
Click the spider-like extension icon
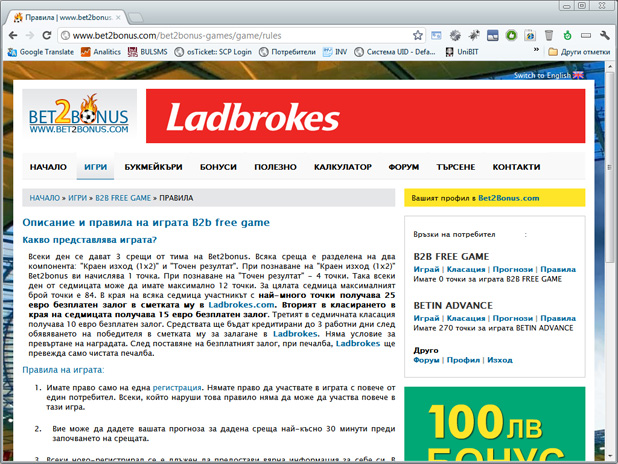point(474,35)
